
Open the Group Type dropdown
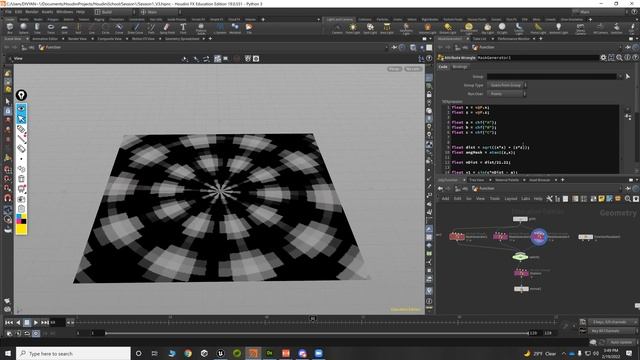coord(507,85)
